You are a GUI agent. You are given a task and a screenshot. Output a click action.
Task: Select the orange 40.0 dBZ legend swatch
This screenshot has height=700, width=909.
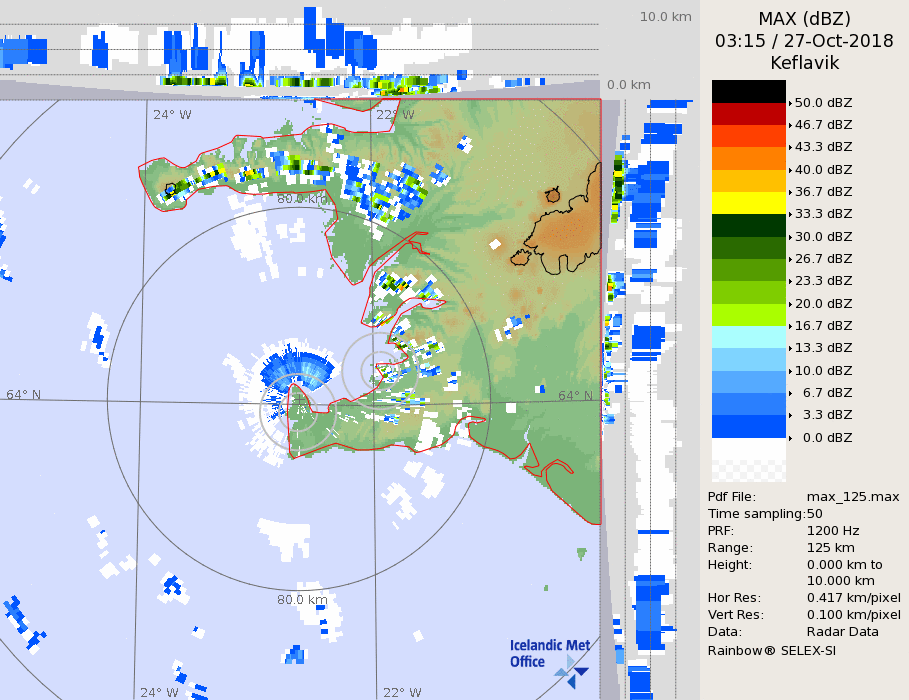pyautogui.click(x=748, y=158)
